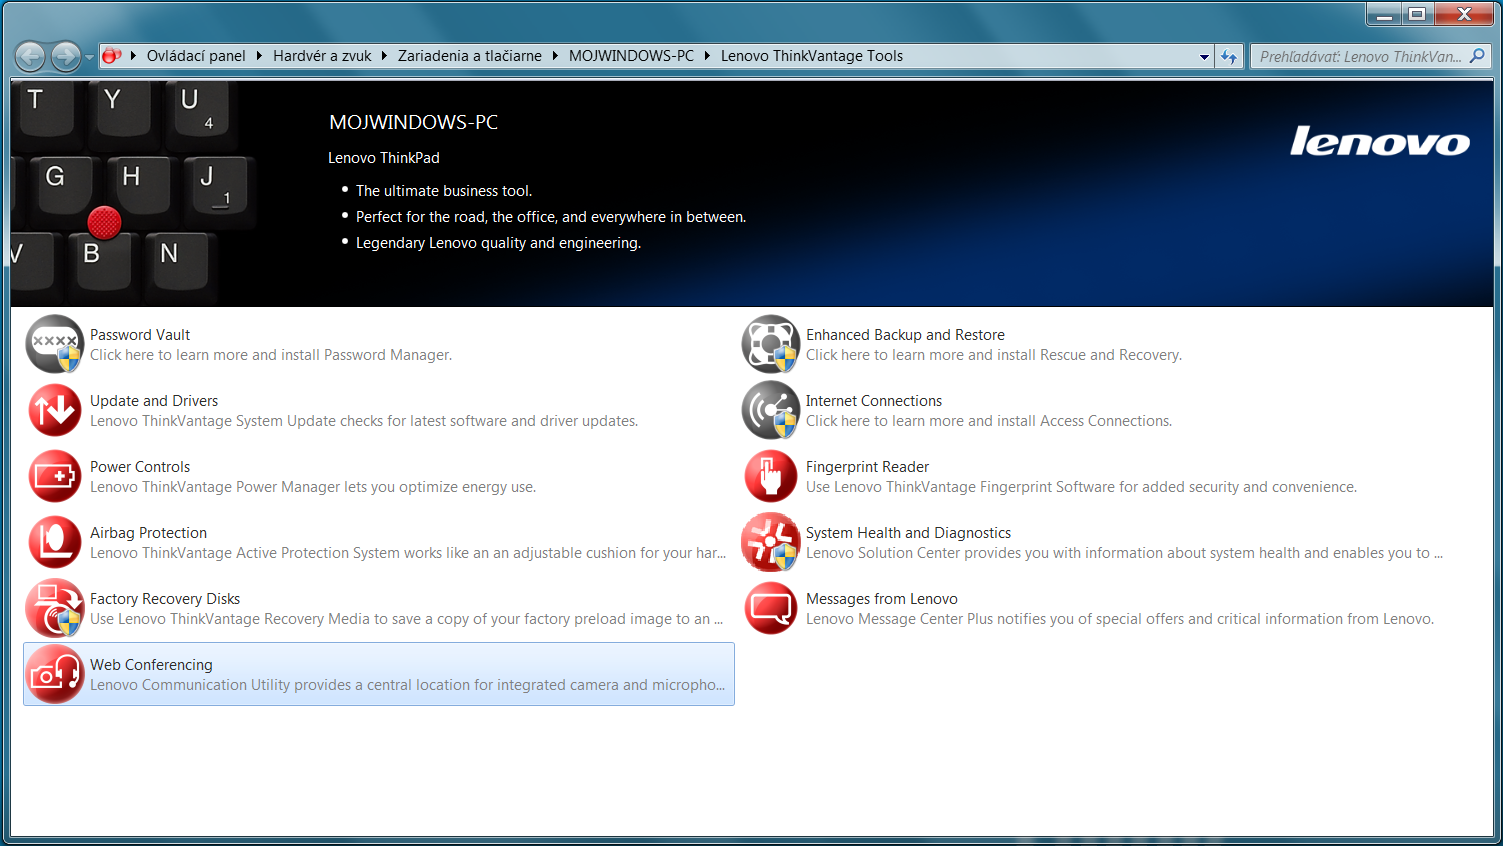Open the Airbag Protection link
This screenshot has height=846, width=1503.
tap(148, 533)
